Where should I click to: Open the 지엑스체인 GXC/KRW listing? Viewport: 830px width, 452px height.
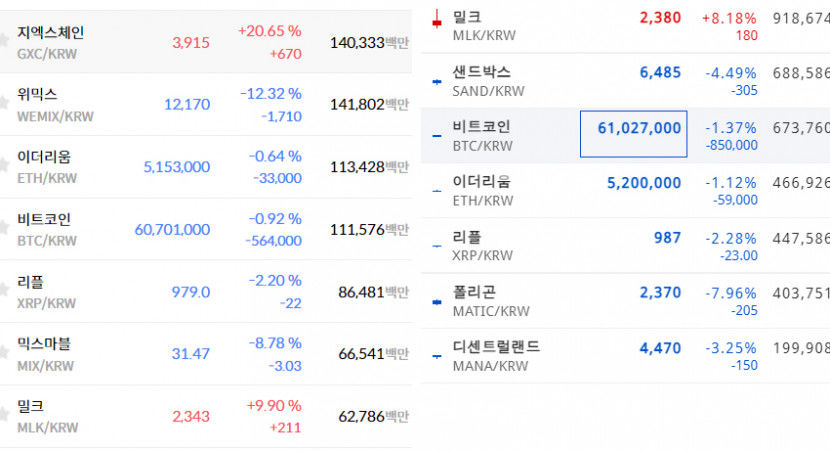(x=50, y=33)
